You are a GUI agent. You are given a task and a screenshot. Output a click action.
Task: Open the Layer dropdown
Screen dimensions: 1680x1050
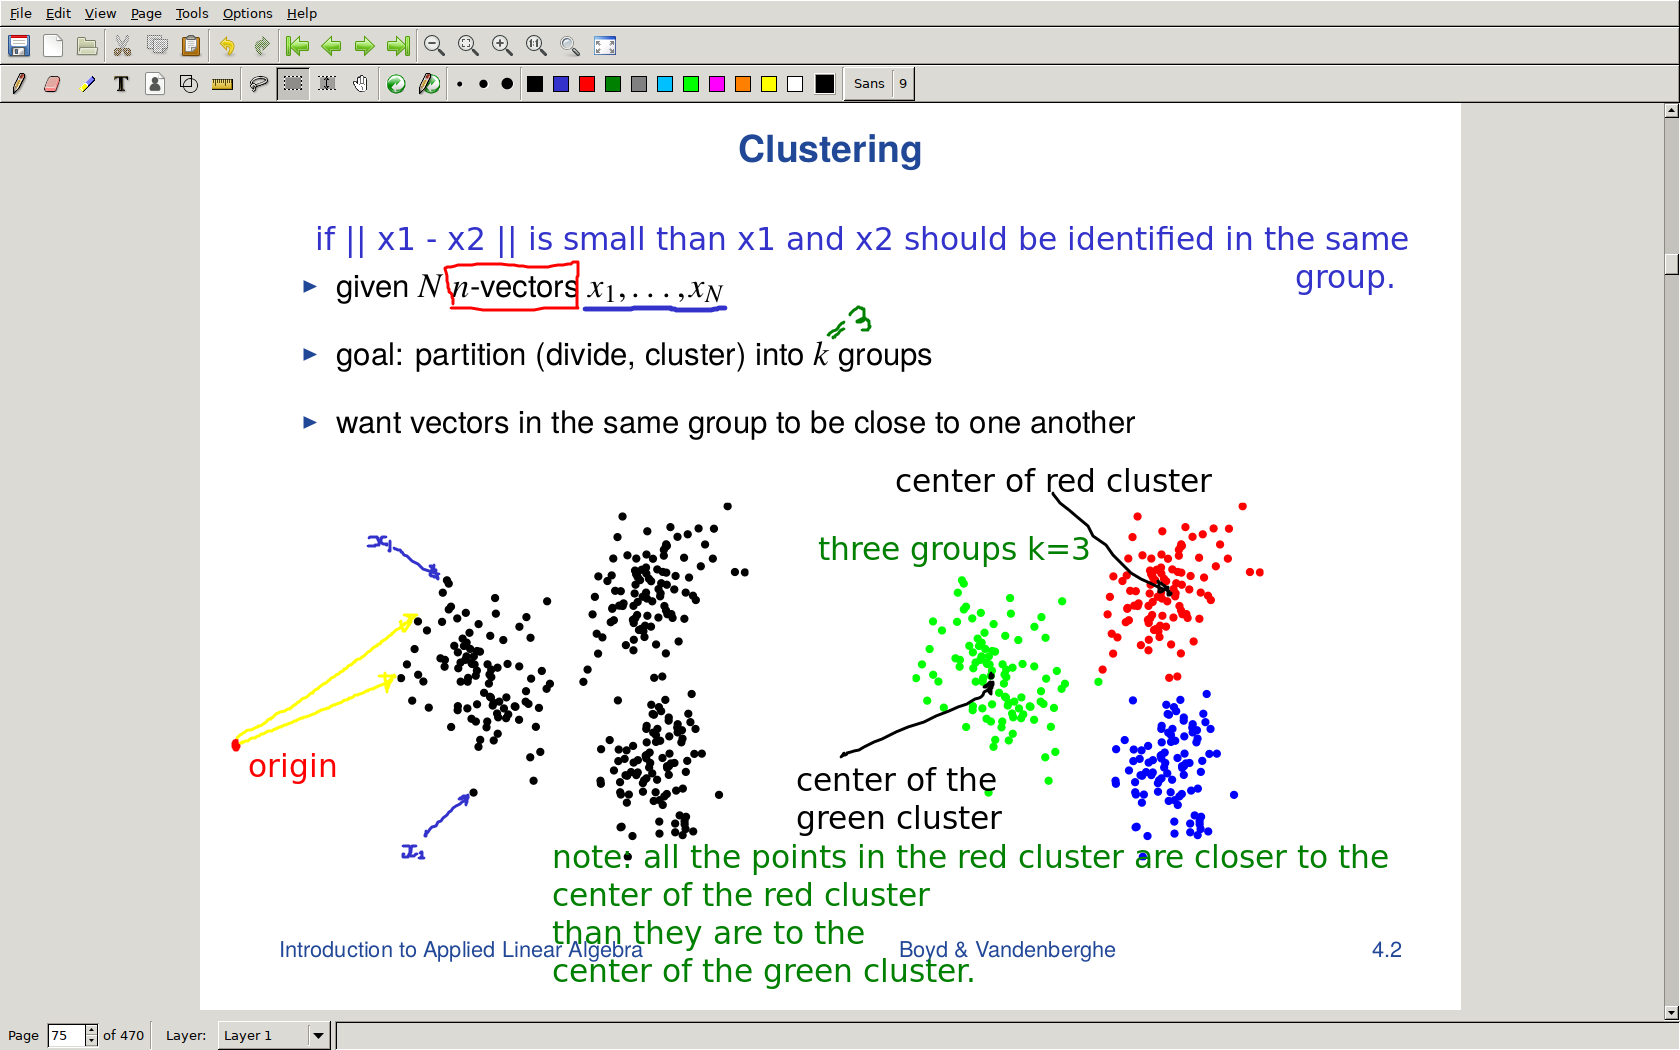(x=318, y=1035)
